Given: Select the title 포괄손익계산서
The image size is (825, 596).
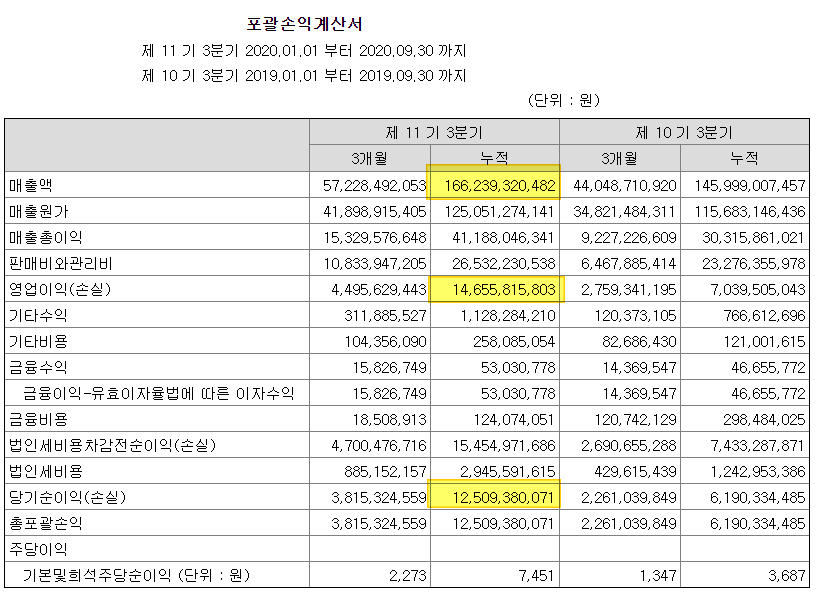Looking at the screenshot, I should click(304, 24).
